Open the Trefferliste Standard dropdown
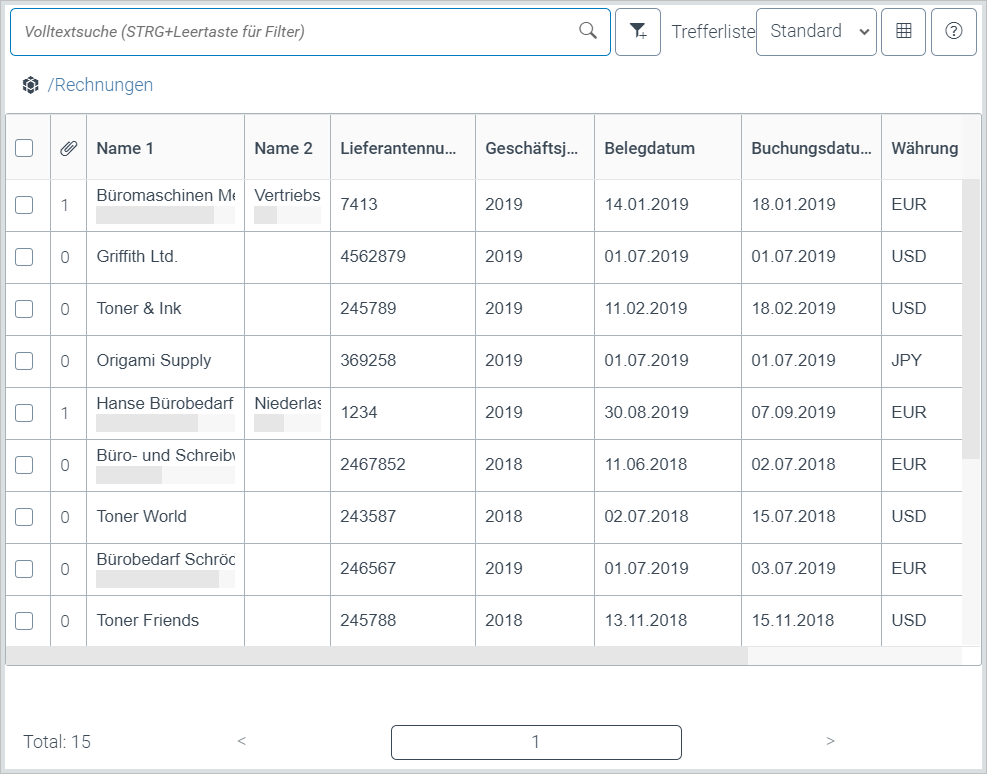Viewport: 987px width, 774px height. pyautogui.click(x=816, y=32)
